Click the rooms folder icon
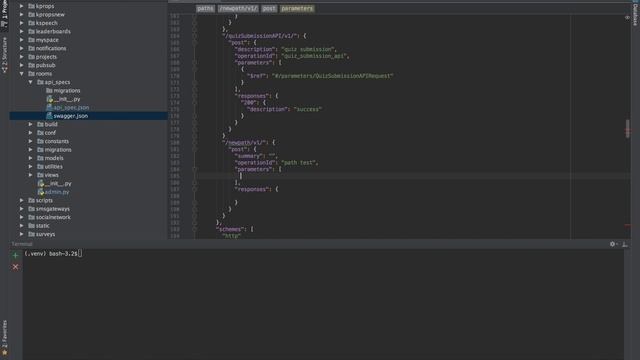 coord(31,74)
